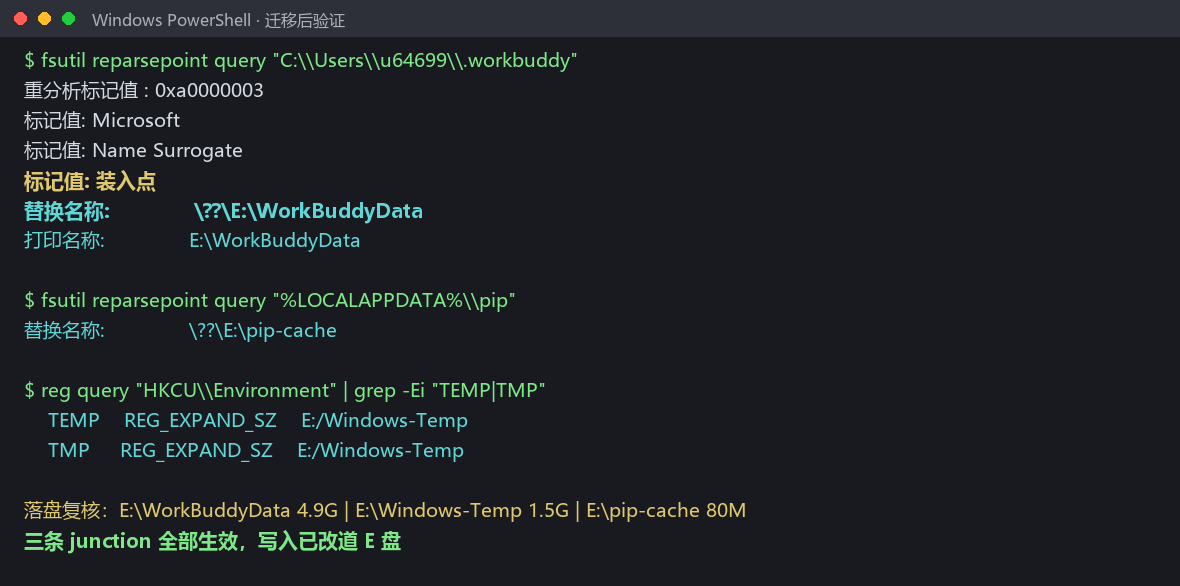Click the reg query HKCU Environment command

point(285,391)
